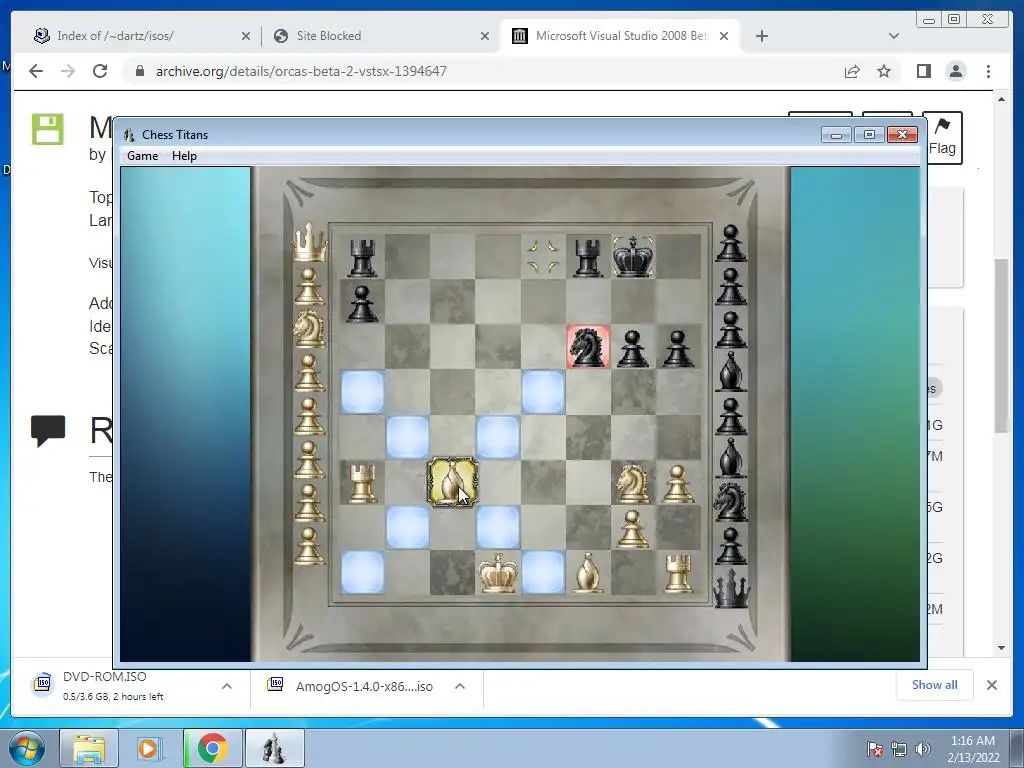Open the Action Center flag icon
1024x768 pixels.
[874, 749]
